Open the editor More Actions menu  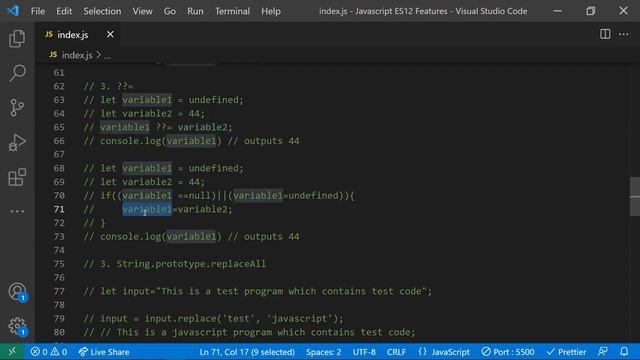[624, 34]
